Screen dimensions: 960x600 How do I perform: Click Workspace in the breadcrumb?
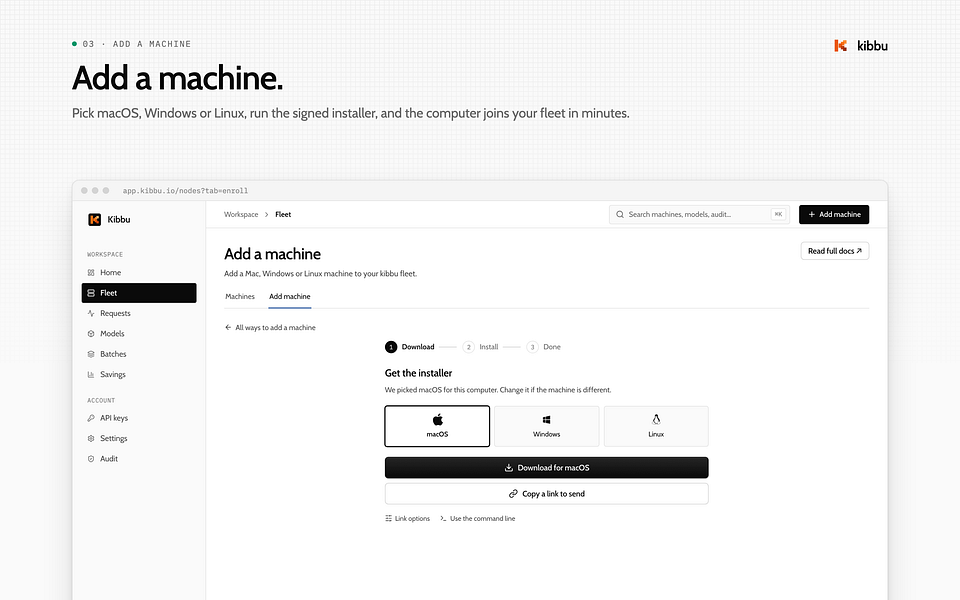[241, 214]
